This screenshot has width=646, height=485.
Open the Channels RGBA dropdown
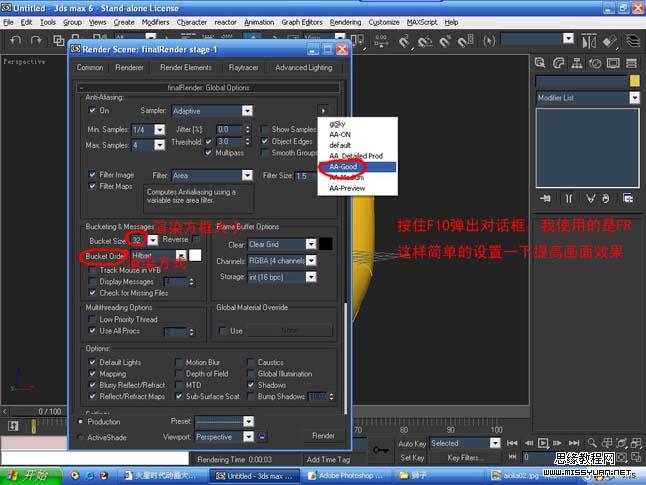(282, 260)
